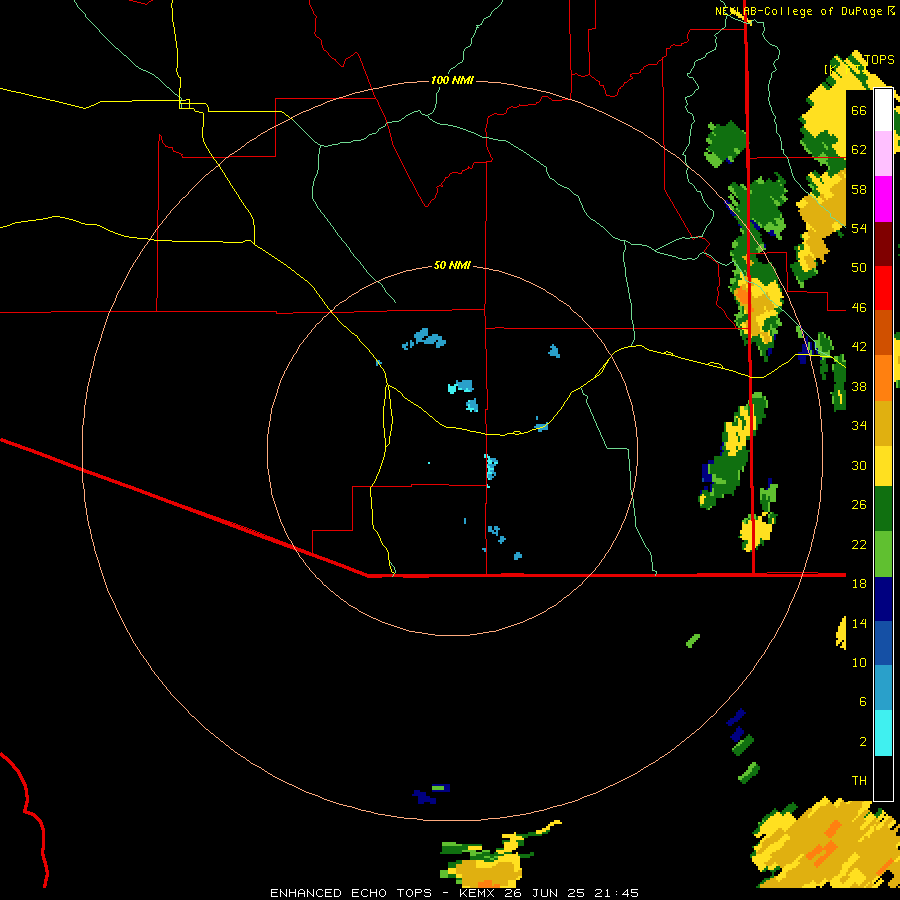
Task: Click the legend value '66'
Action: [x=859, y=110]
